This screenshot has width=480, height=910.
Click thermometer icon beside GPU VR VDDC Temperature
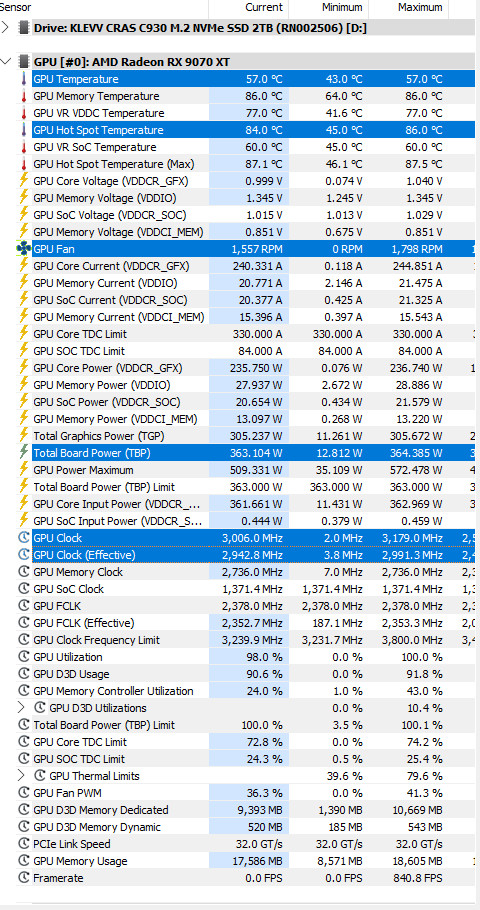(24, 113)
